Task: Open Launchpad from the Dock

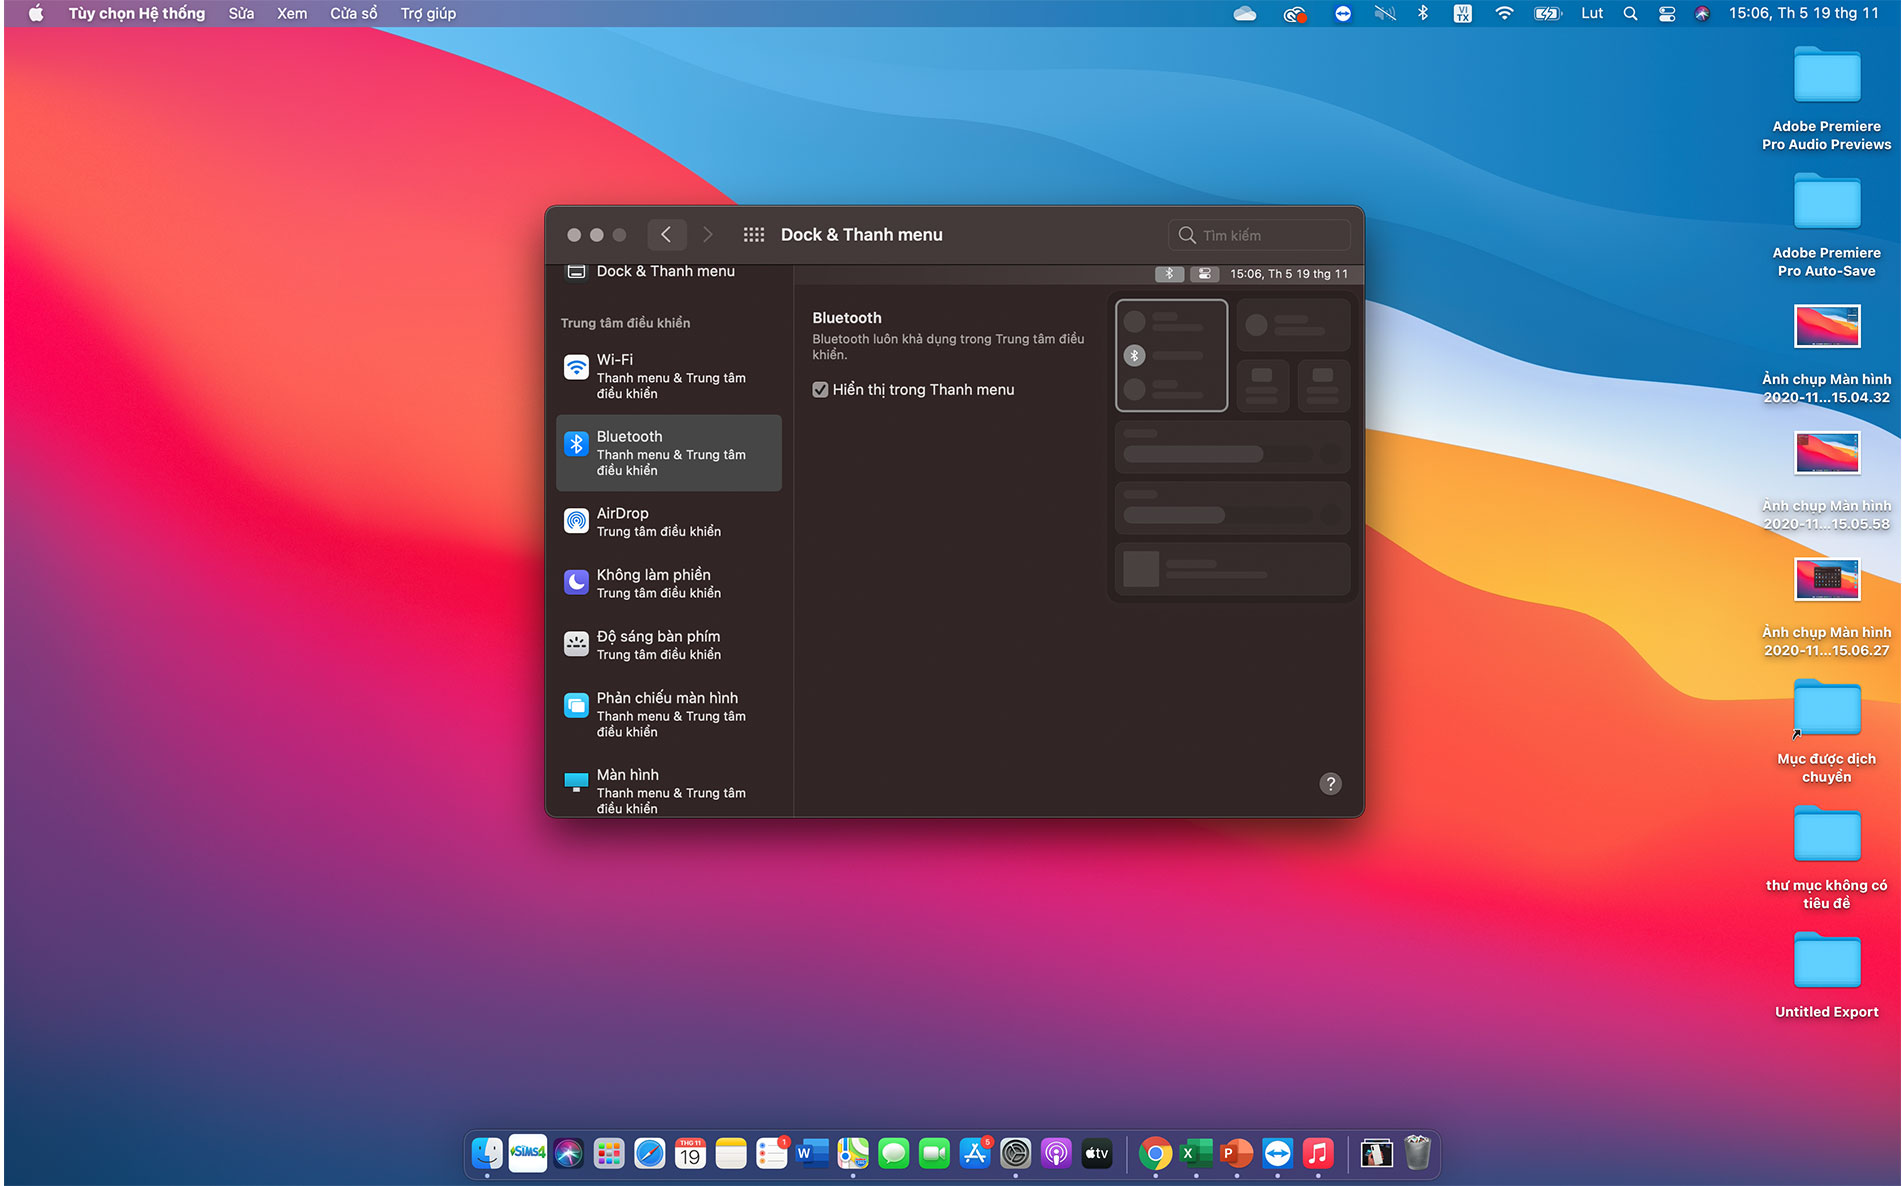Action: coord(609,1153)
